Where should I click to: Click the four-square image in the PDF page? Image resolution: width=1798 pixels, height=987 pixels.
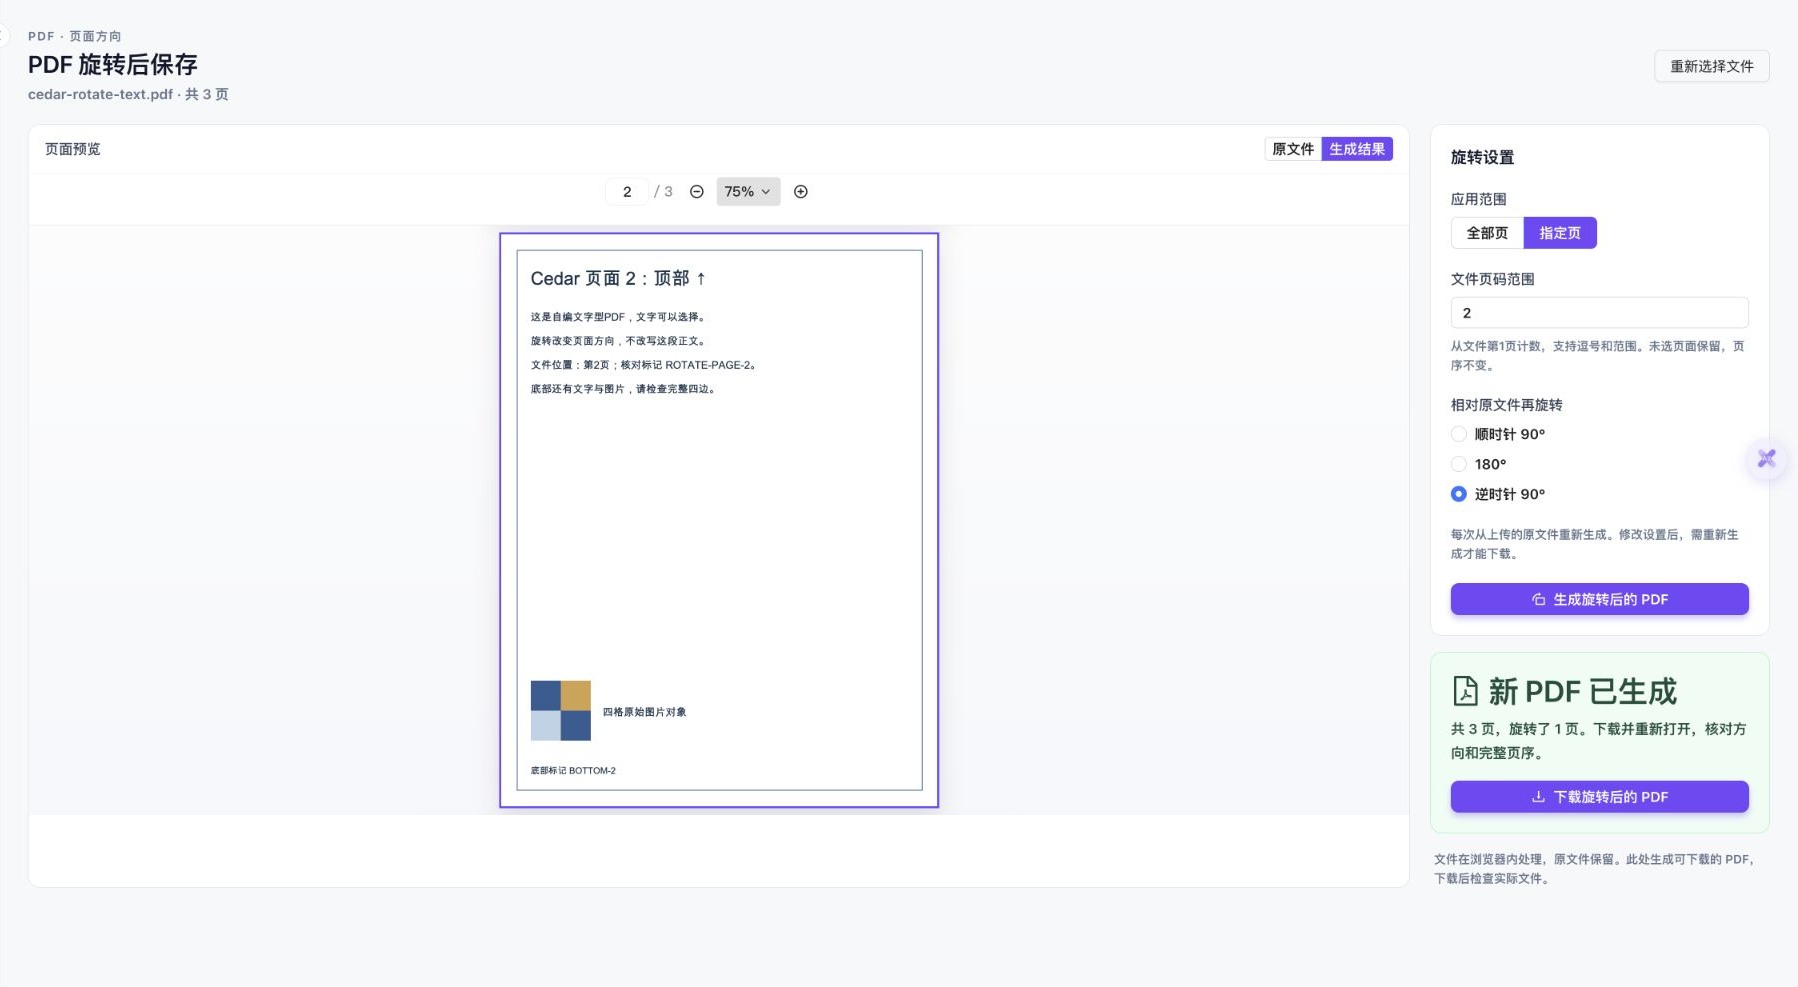(x=561, y=711)
